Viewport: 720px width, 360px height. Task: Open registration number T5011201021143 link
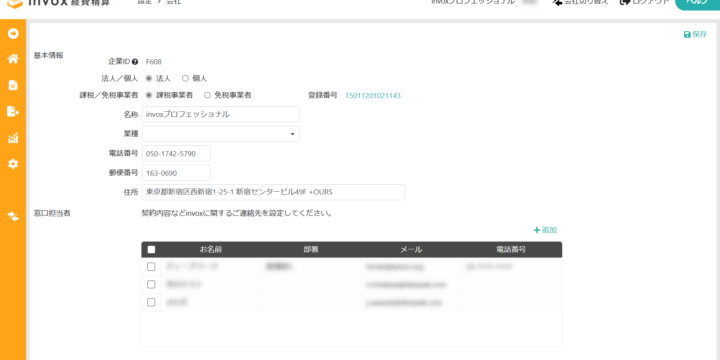[373, 96]
